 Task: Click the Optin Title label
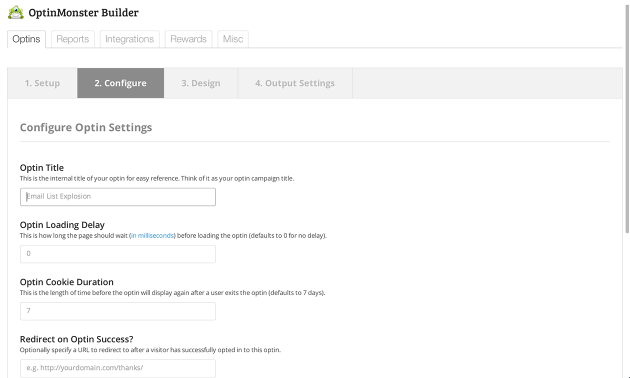point(42,168)
